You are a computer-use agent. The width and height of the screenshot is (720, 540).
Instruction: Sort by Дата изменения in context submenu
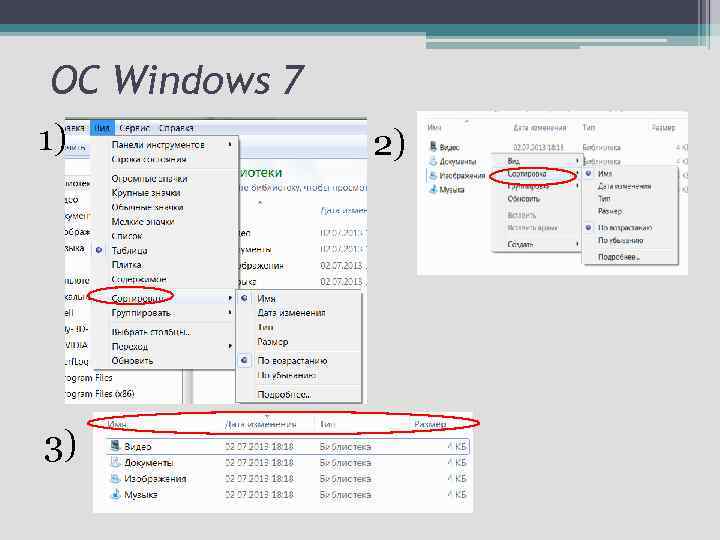(x=624, y=186)
